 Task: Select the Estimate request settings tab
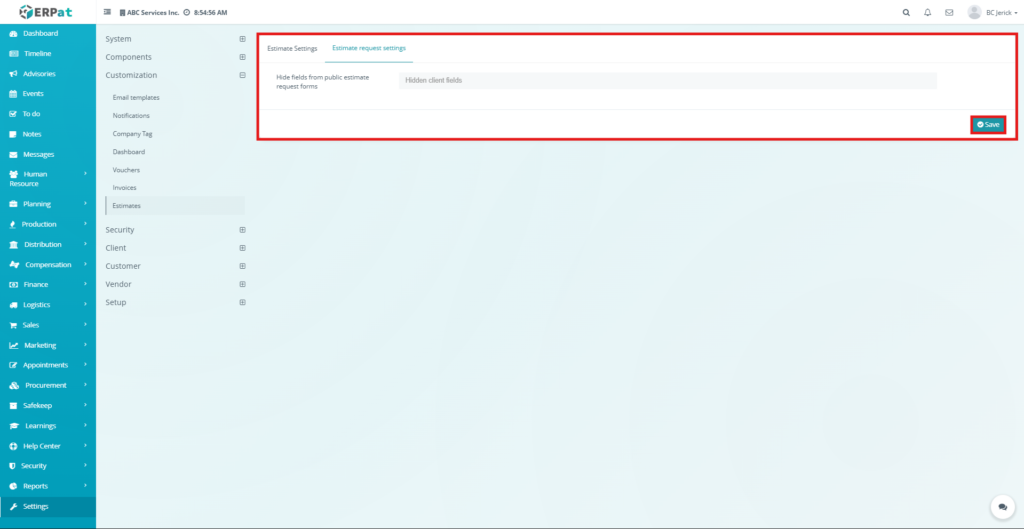tap(369, 48)
